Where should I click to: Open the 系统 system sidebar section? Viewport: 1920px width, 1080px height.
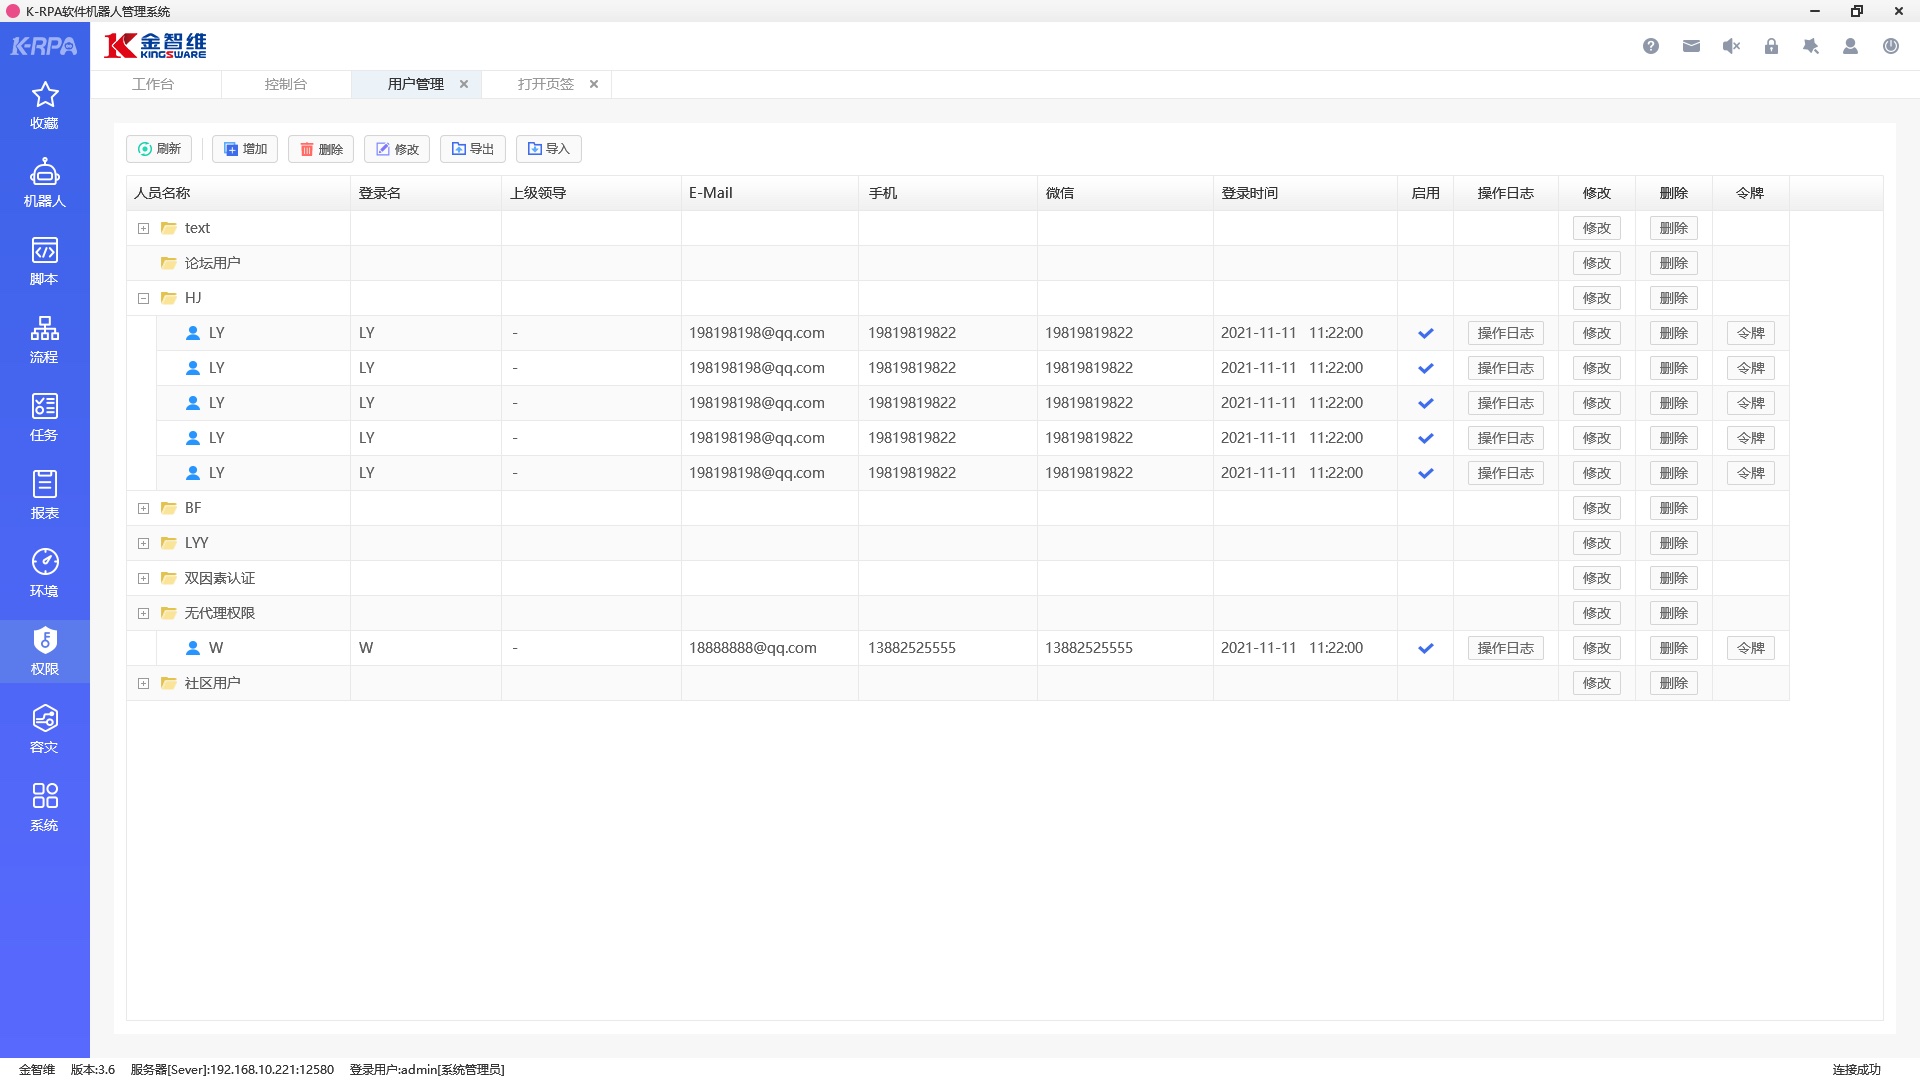click(x=44, y=808)
